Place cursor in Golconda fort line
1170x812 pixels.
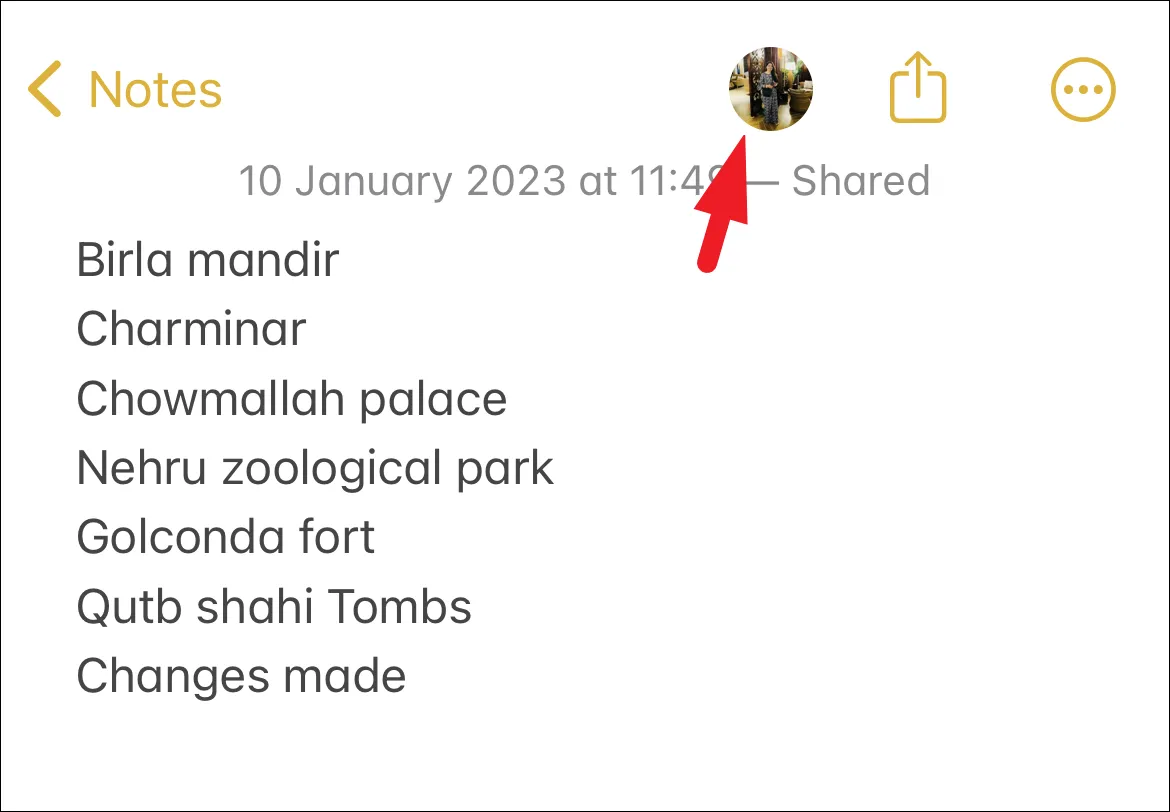[x=225, y=537]
